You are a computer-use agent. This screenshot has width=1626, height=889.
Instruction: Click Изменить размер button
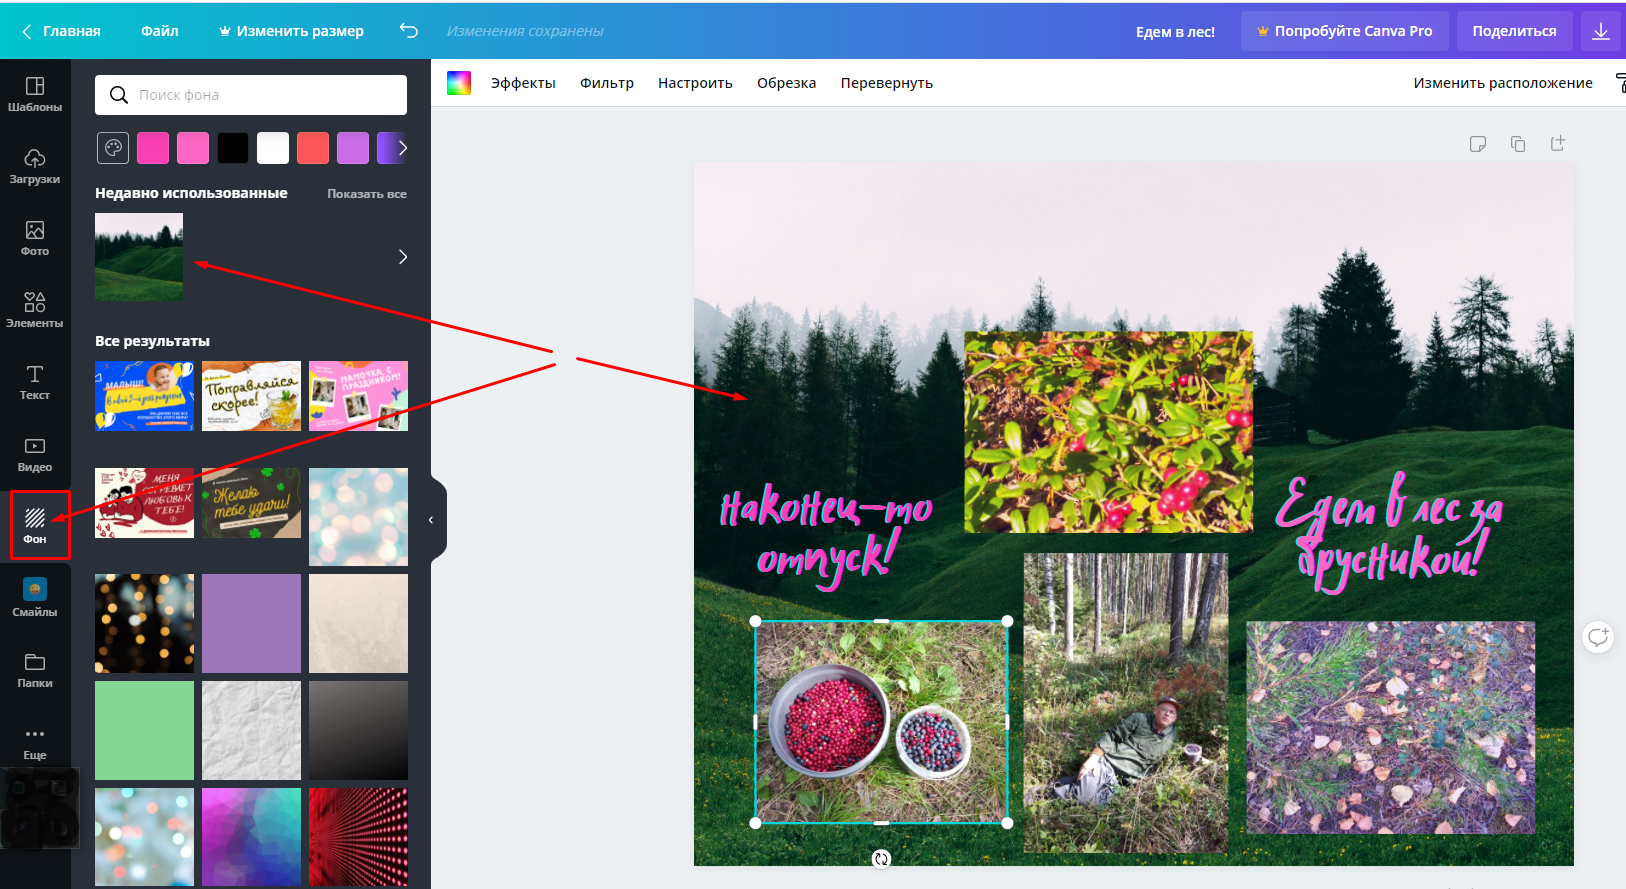(x=291, y=31)
